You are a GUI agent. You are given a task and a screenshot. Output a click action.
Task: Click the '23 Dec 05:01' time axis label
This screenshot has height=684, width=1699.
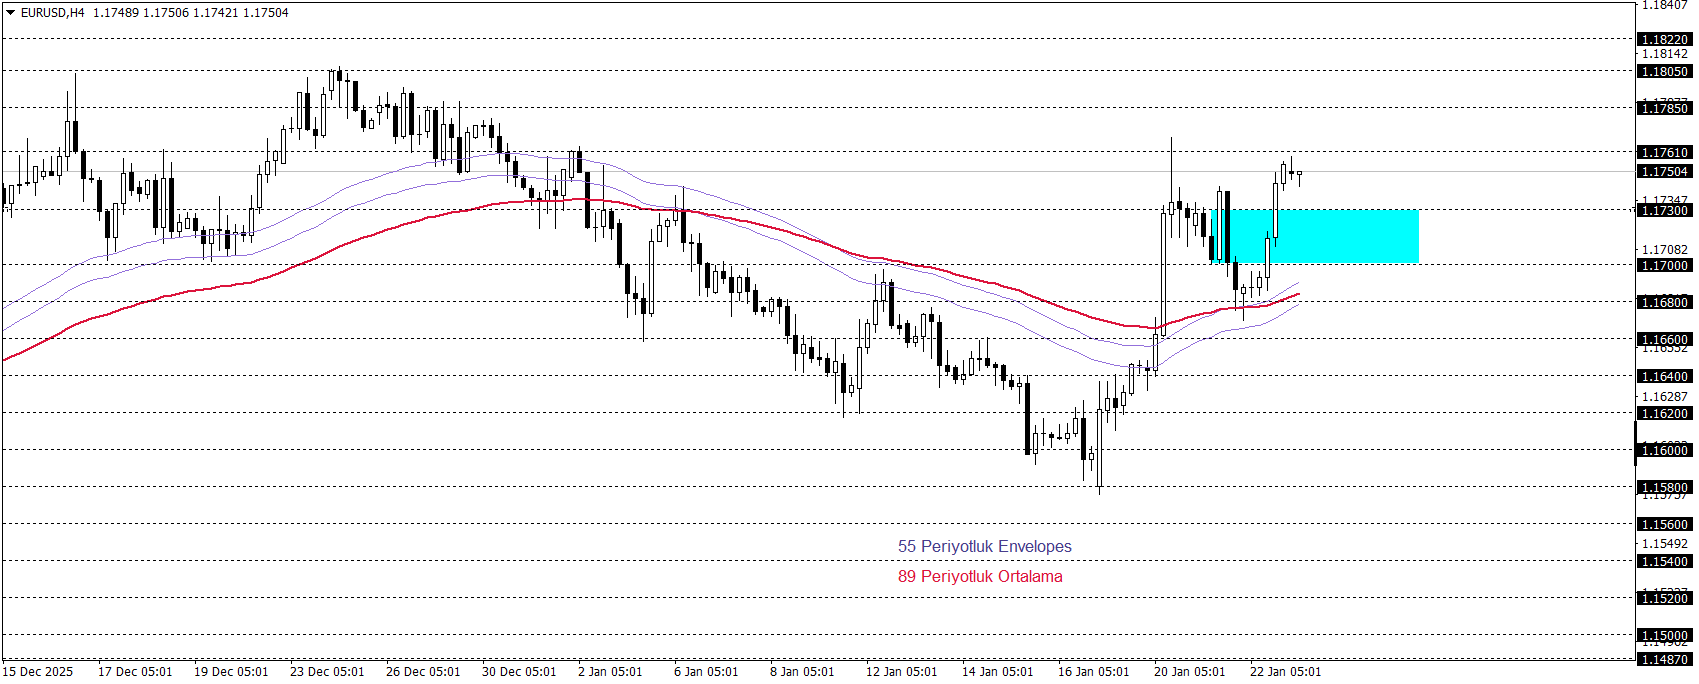327,672
